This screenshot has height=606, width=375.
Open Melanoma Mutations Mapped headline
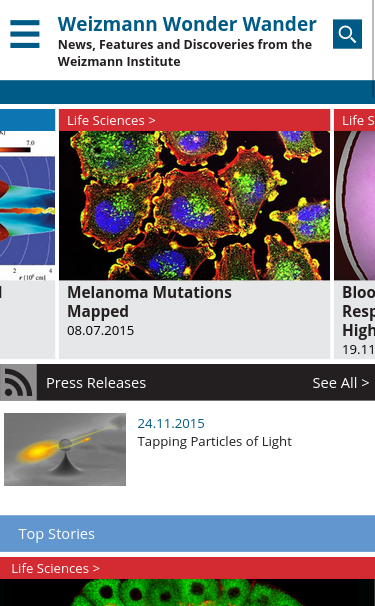click(149, 302)
